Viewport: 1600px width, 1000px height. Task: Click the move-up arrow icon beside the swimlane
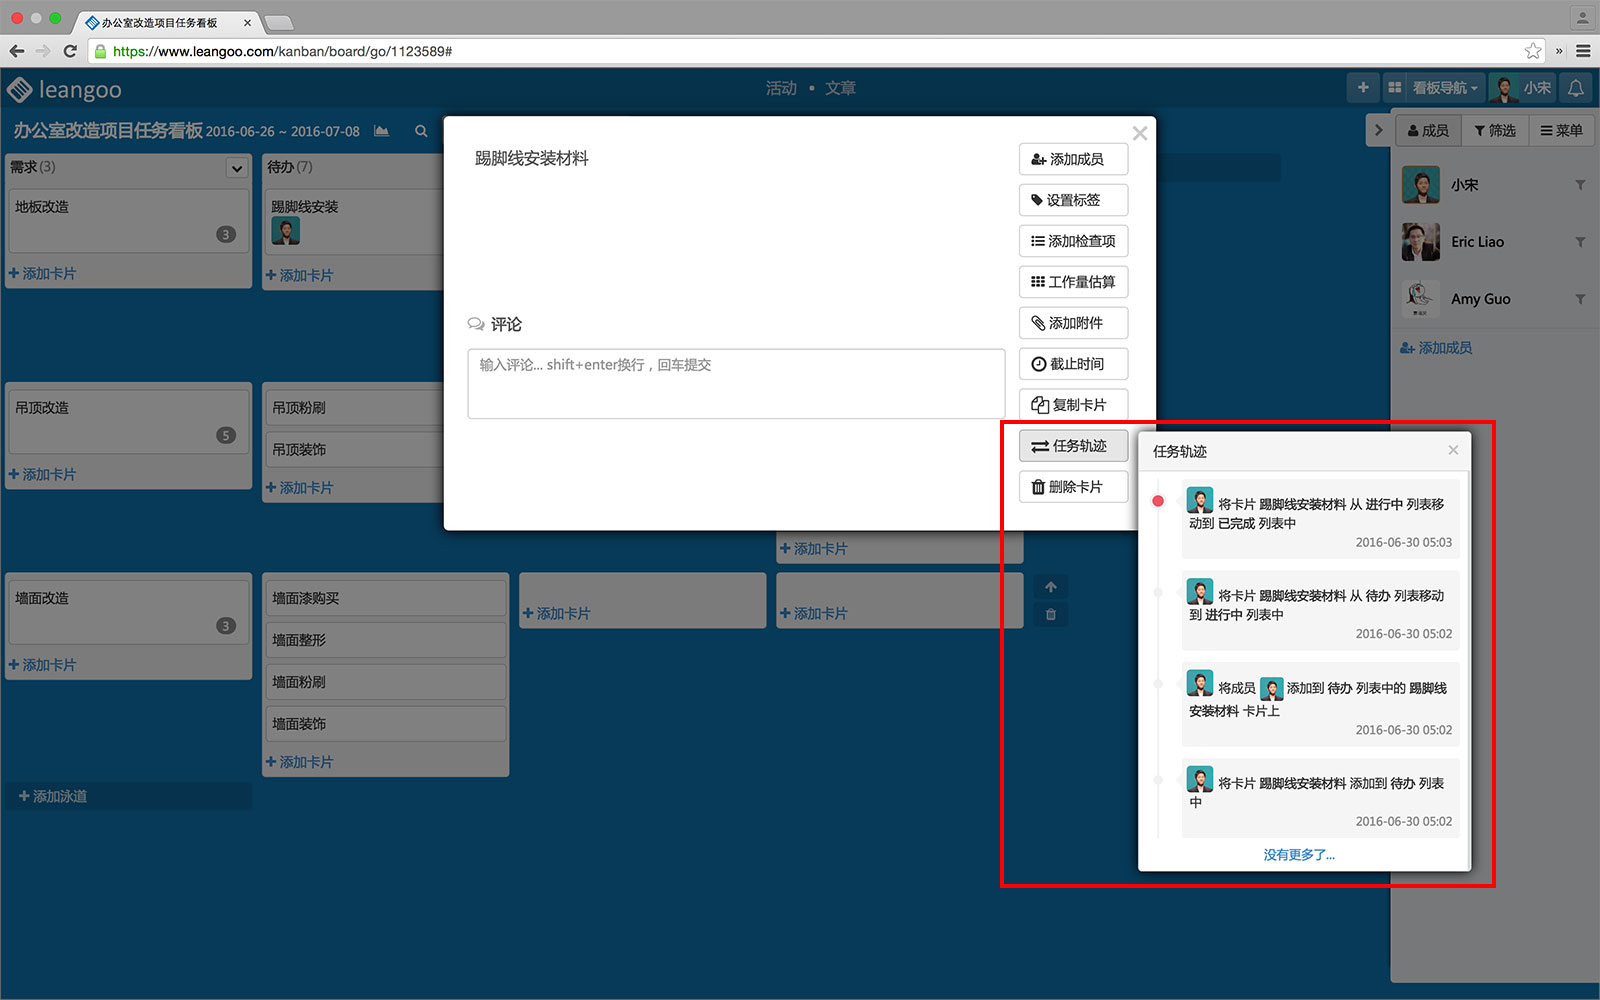click(x=1050, y=587)
